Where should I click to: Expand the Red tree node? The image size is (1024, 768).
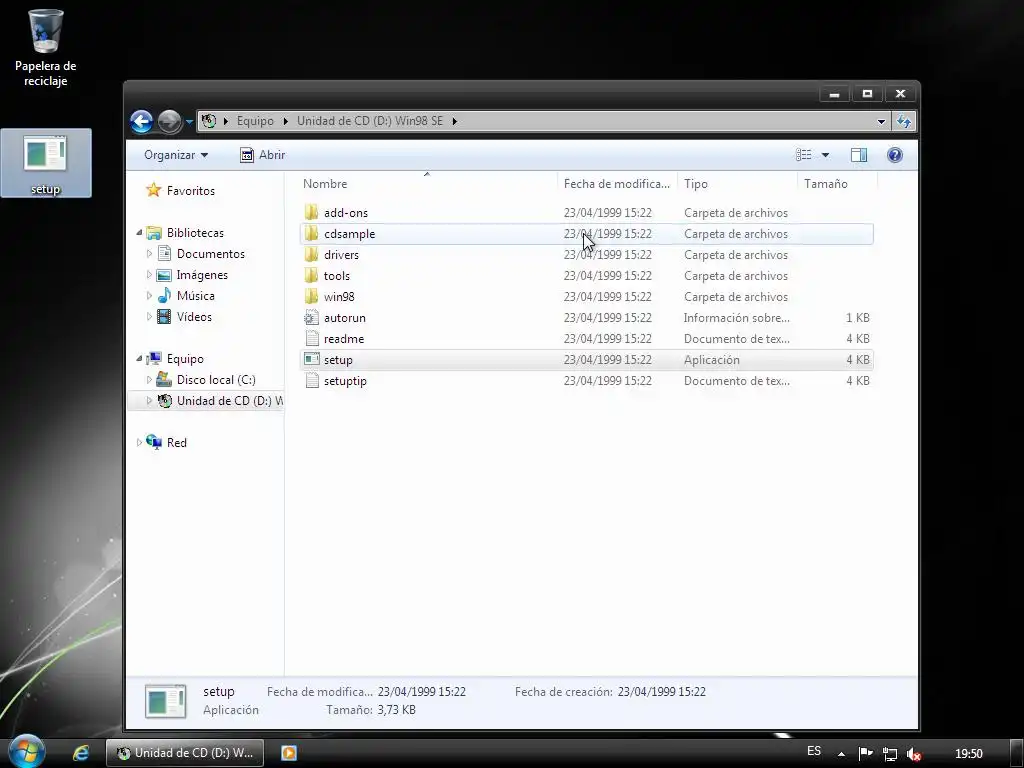click(x=139, y=442)
